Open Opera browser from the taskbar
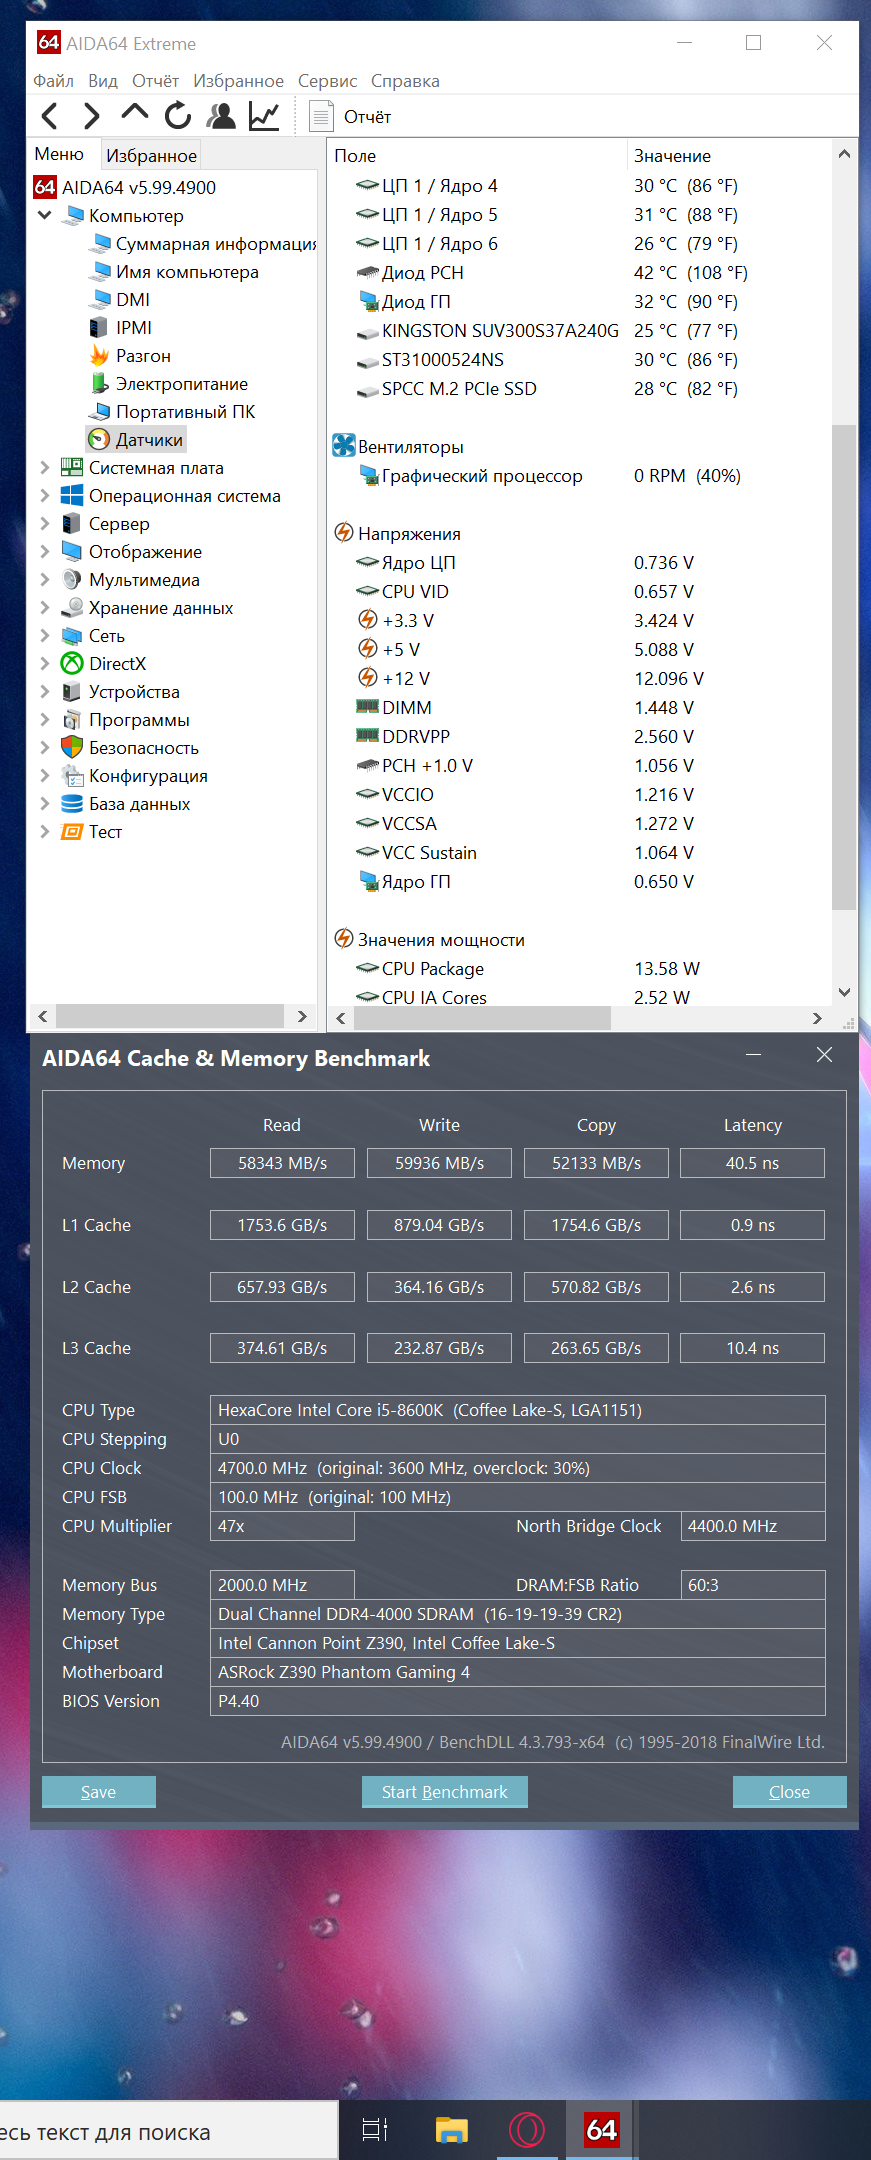 click(x=526, y=2130)
